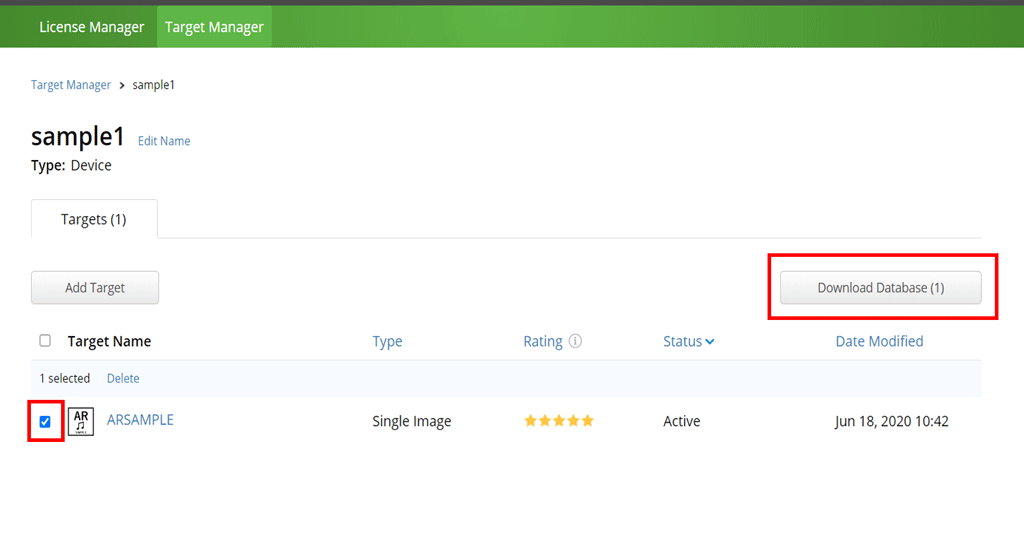Viewport: 1024px width, 548px height.
Task: Click the Add Target button
Action: click(95, 287)
